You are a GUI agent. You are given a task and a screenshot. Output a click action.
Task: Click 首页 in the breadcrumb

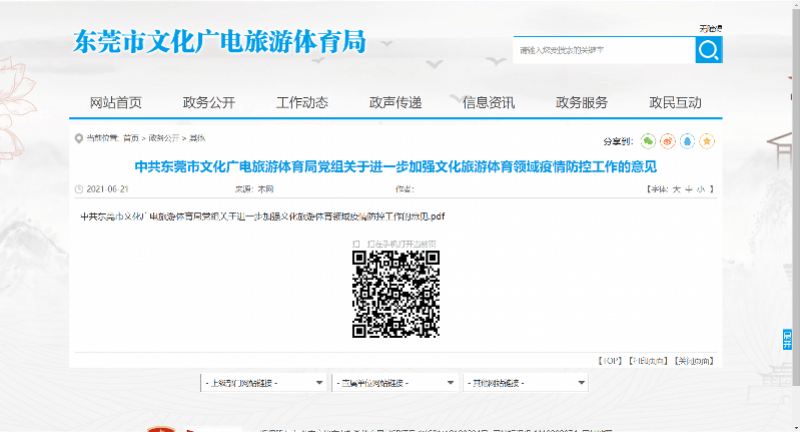click(131, 138)
